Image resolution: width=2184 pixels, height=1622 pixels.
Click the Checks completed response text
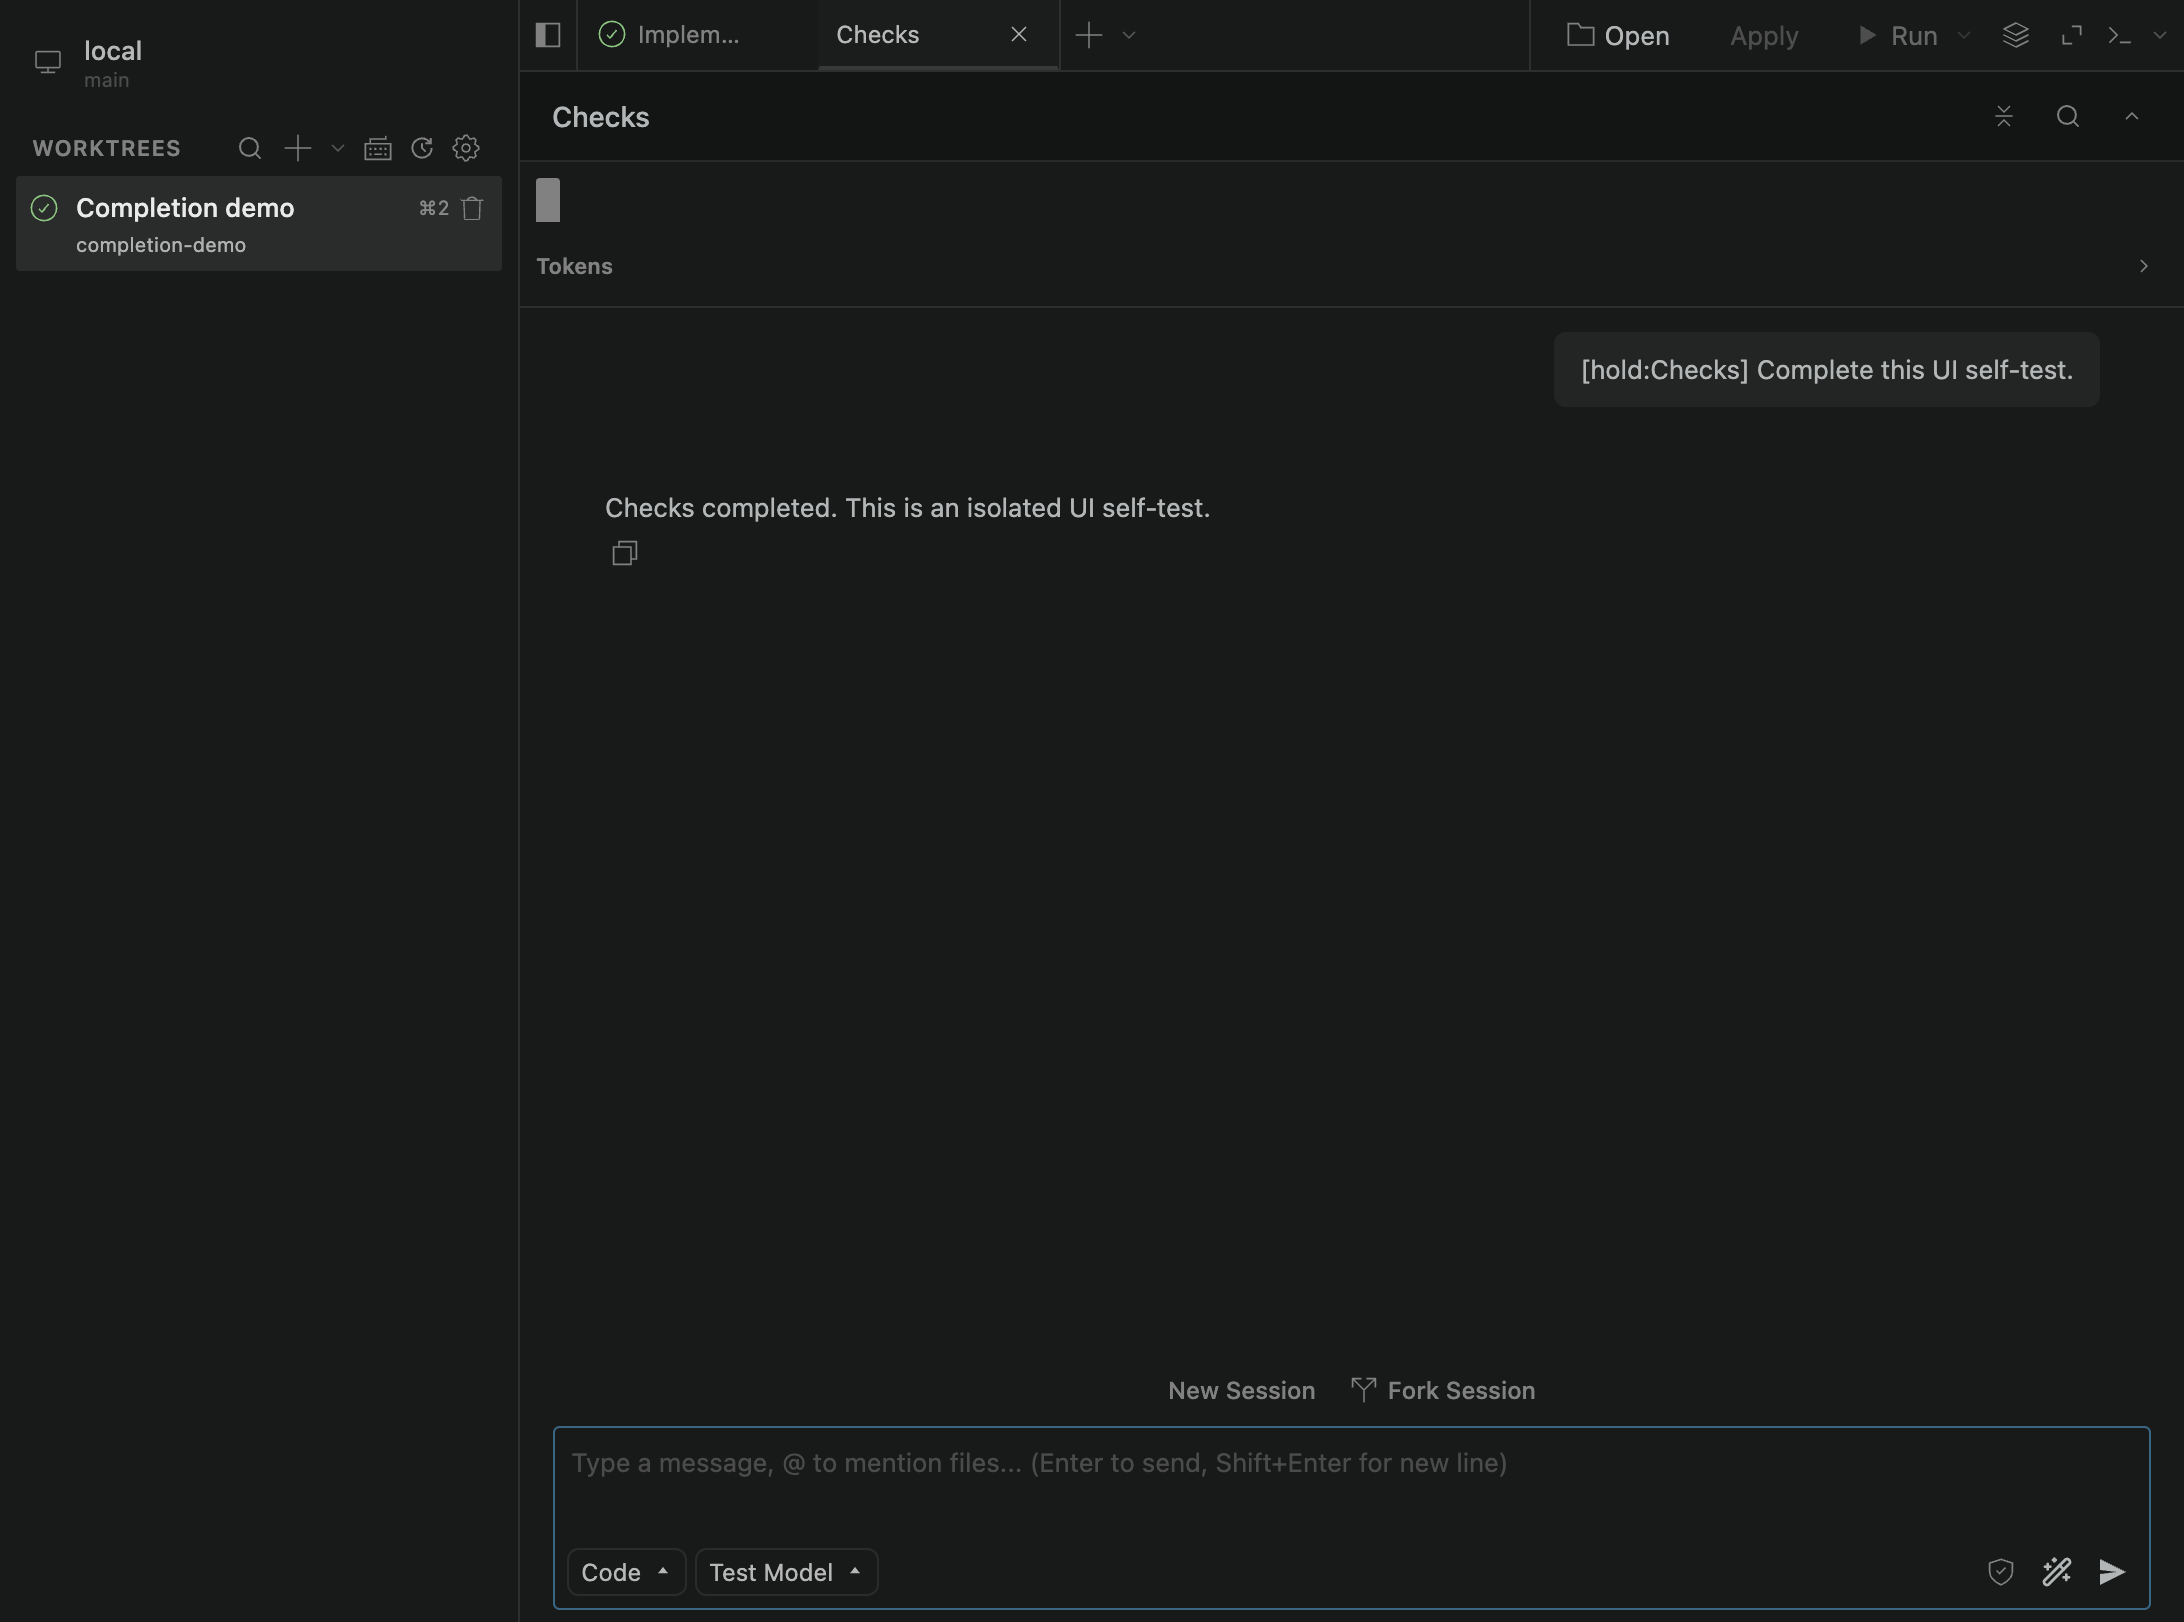(907, 508)
